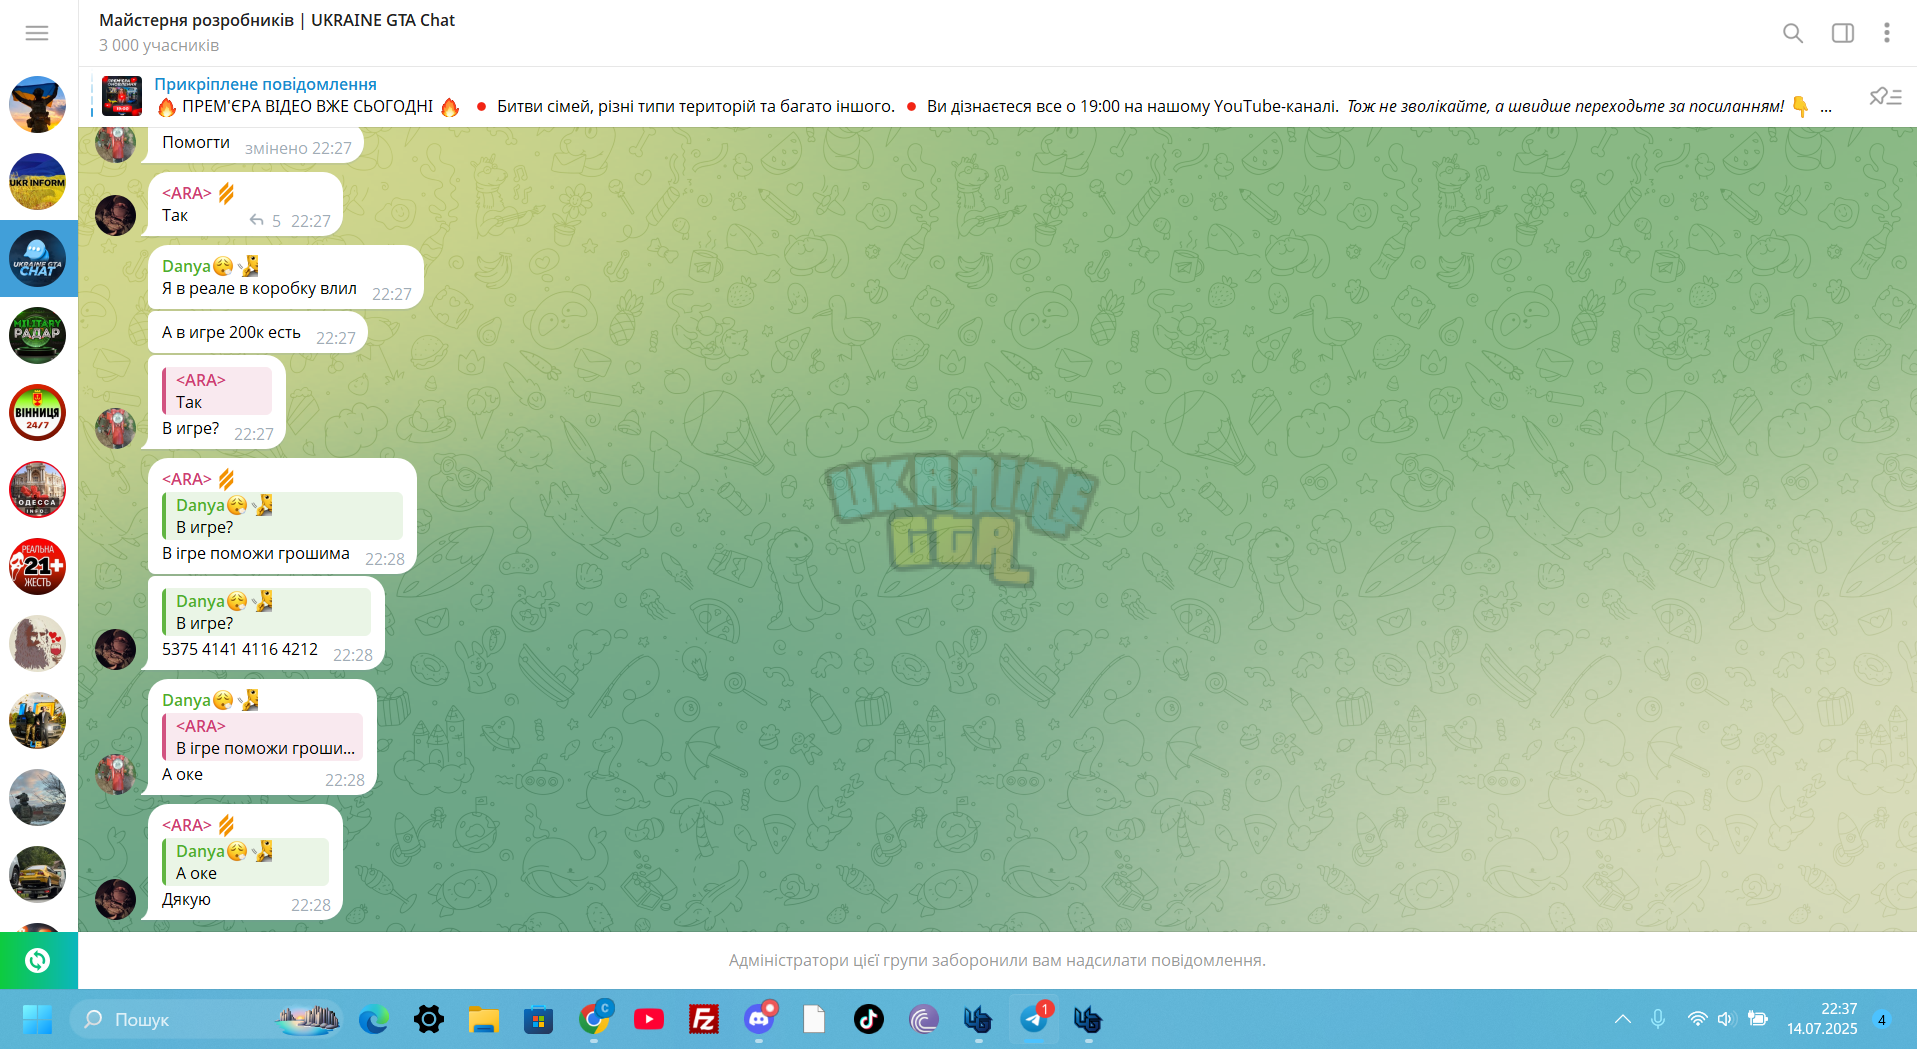
Task: Switch to Discord in the taskbar
Action: (759, 1019)
